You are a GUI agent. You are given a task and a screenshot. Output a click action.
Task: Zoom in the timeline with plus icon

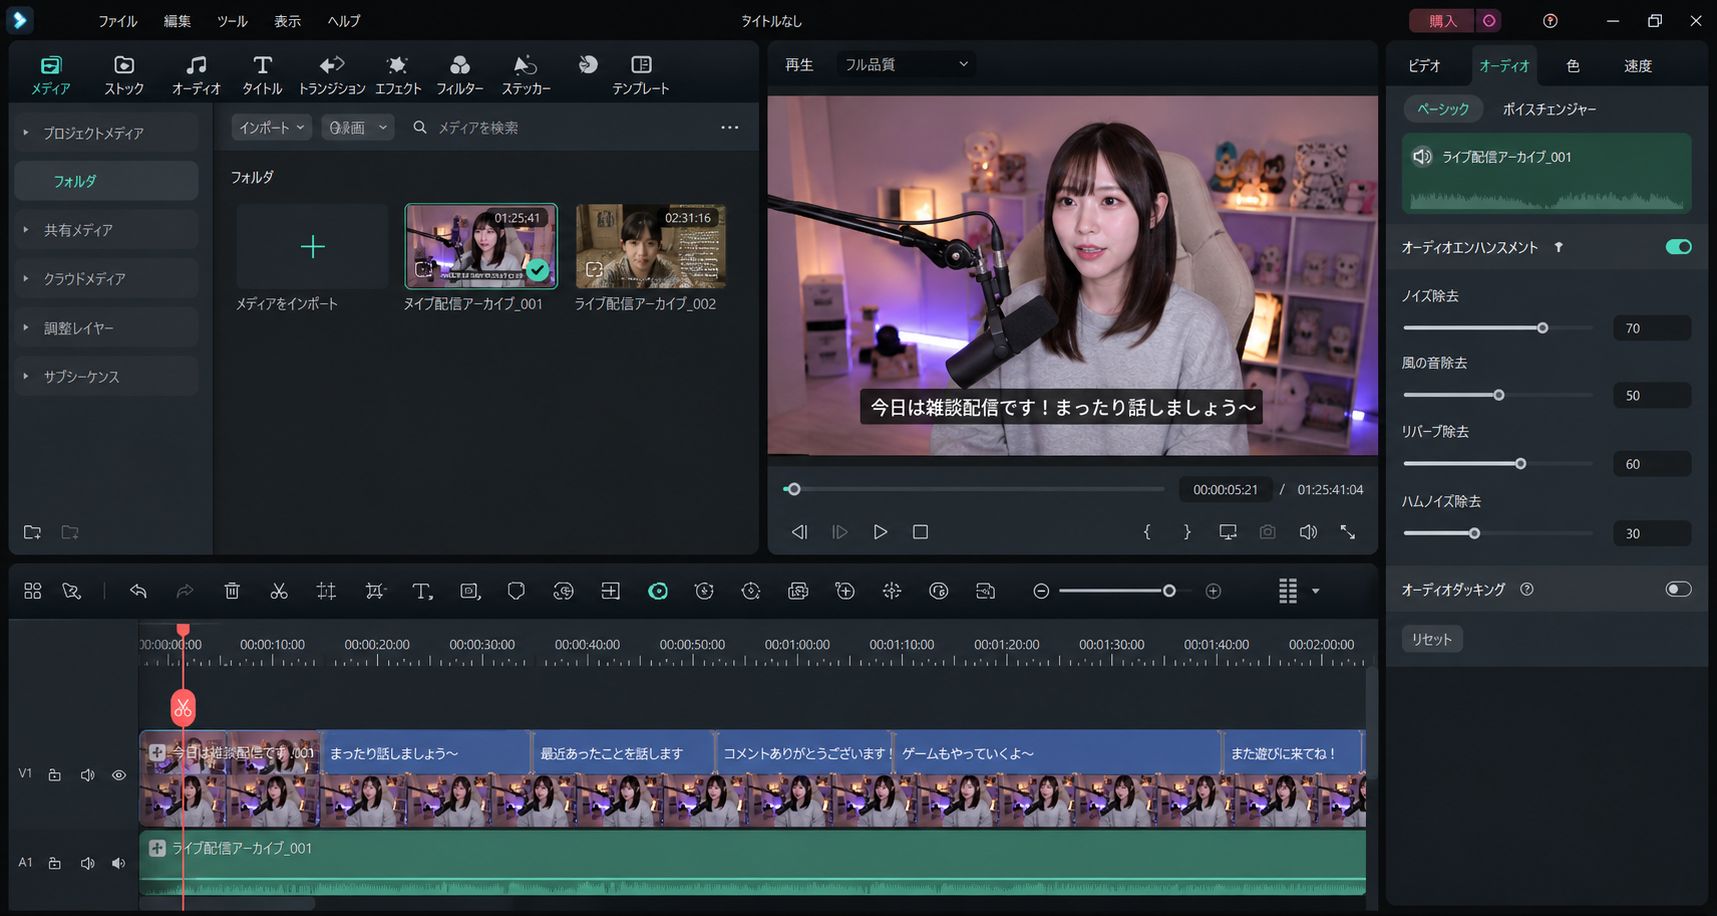click(1213, 591)
